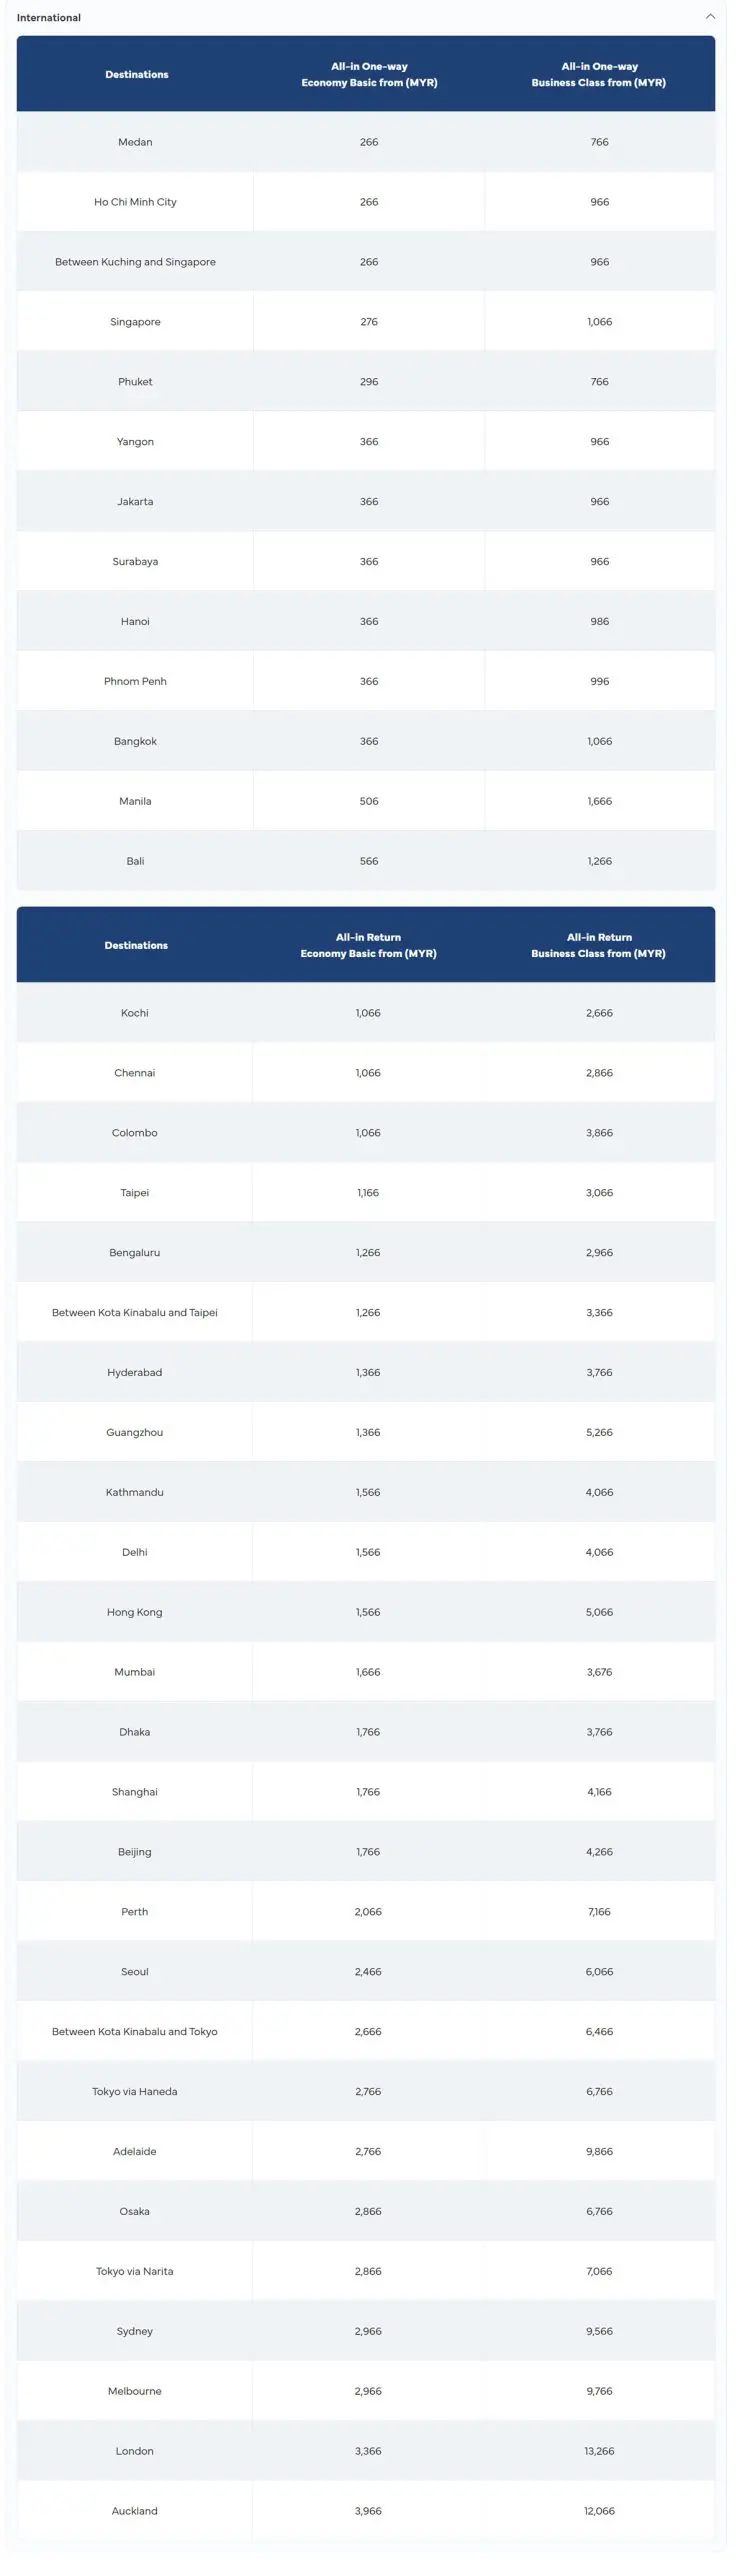Select the Auckland destination cell
This screenshot has height=2560, width=745.
coord(135,2511)
